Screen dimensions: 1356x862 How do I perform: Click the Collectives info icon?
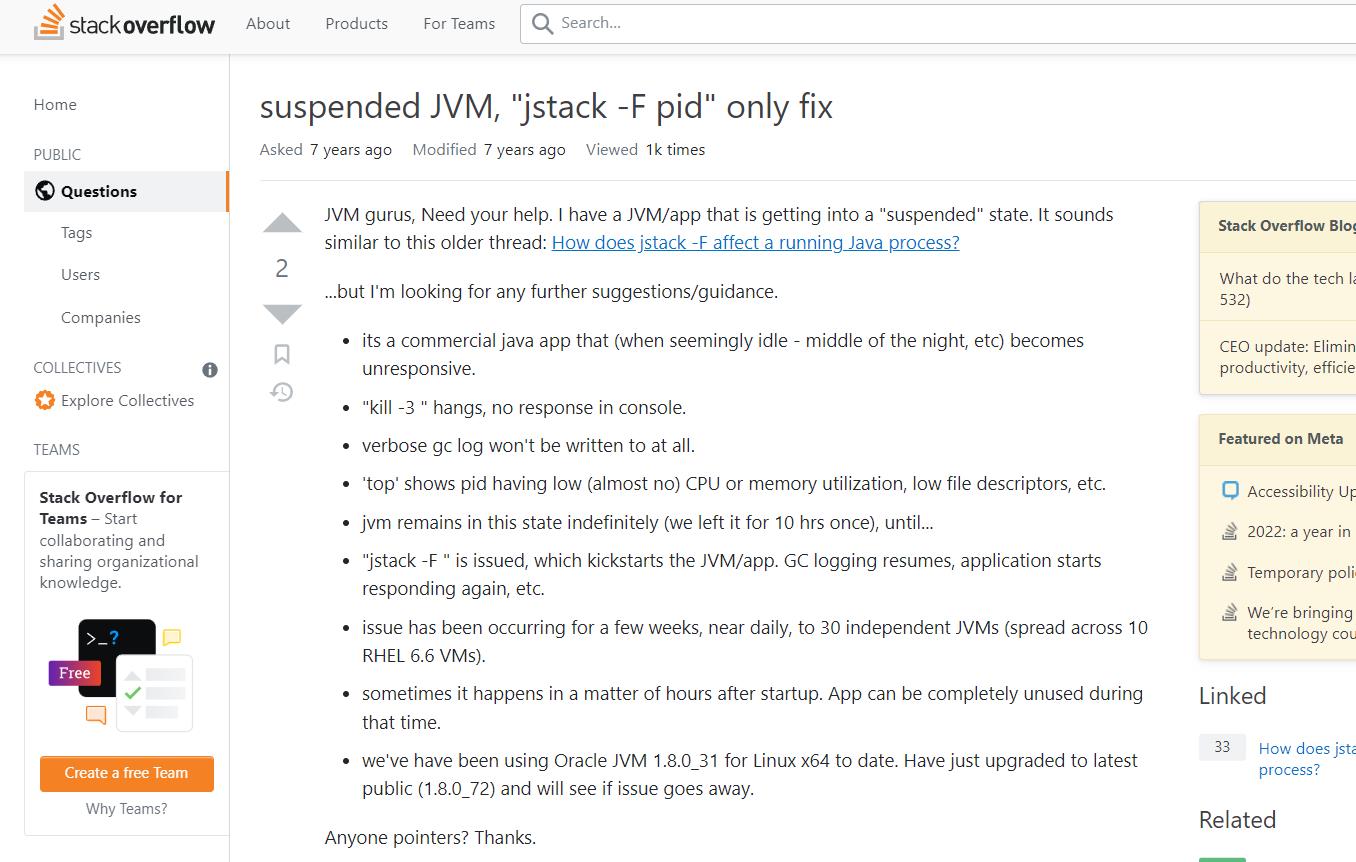pos(210,370)
